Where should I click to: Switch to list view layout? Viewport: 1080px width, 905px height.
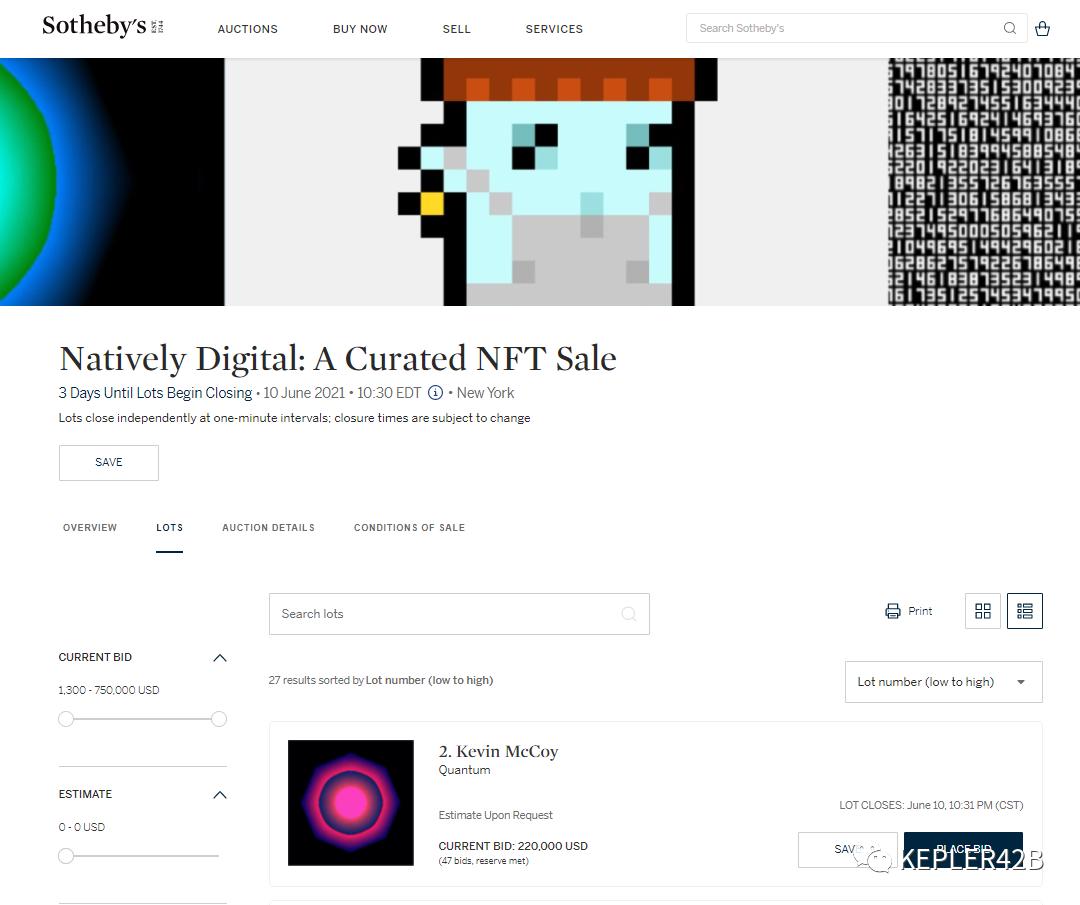(x=1025, y=611)
